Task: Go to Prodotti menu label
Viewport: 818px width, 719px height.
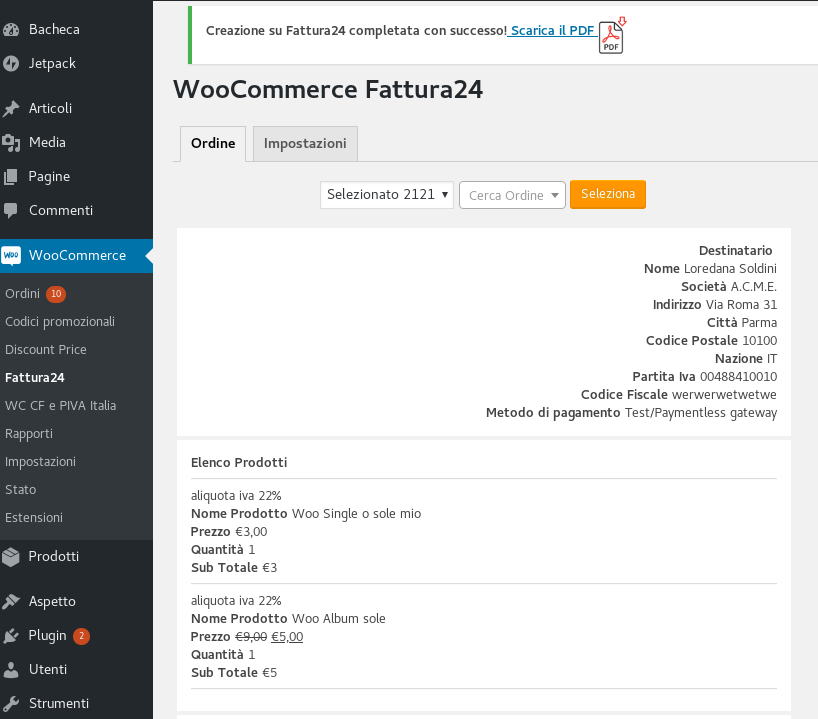Action: pyautogui.click(x=53, y=557)
